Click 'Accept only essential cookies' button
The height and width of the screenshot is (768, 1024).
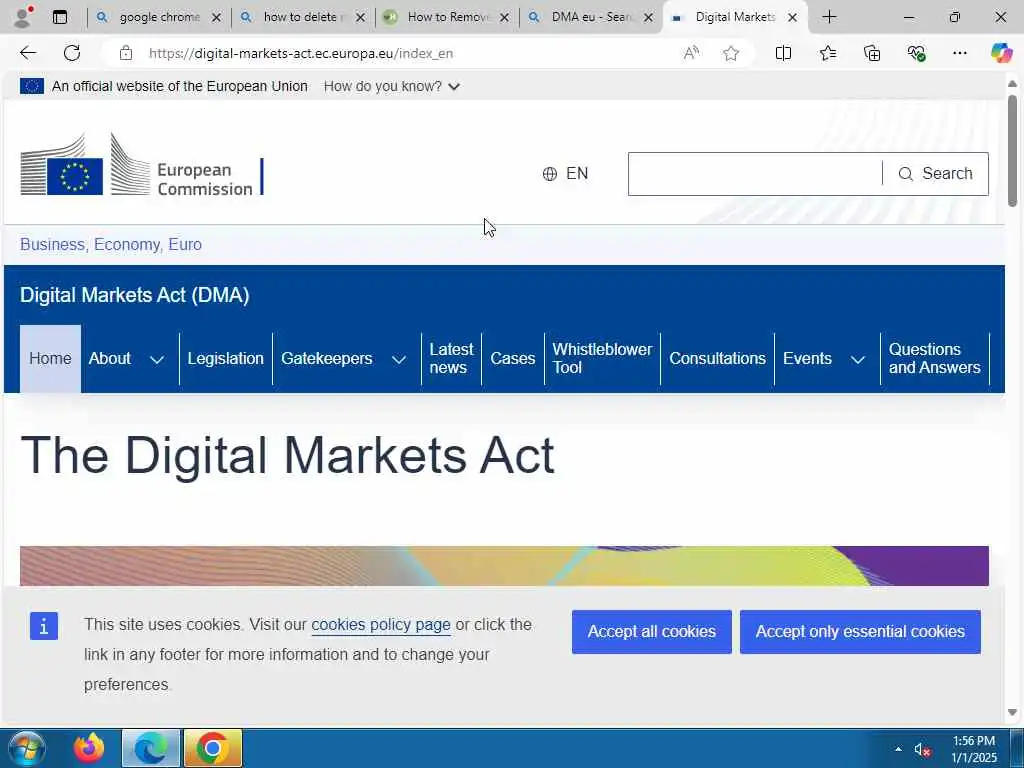click(x=860, y=632)
